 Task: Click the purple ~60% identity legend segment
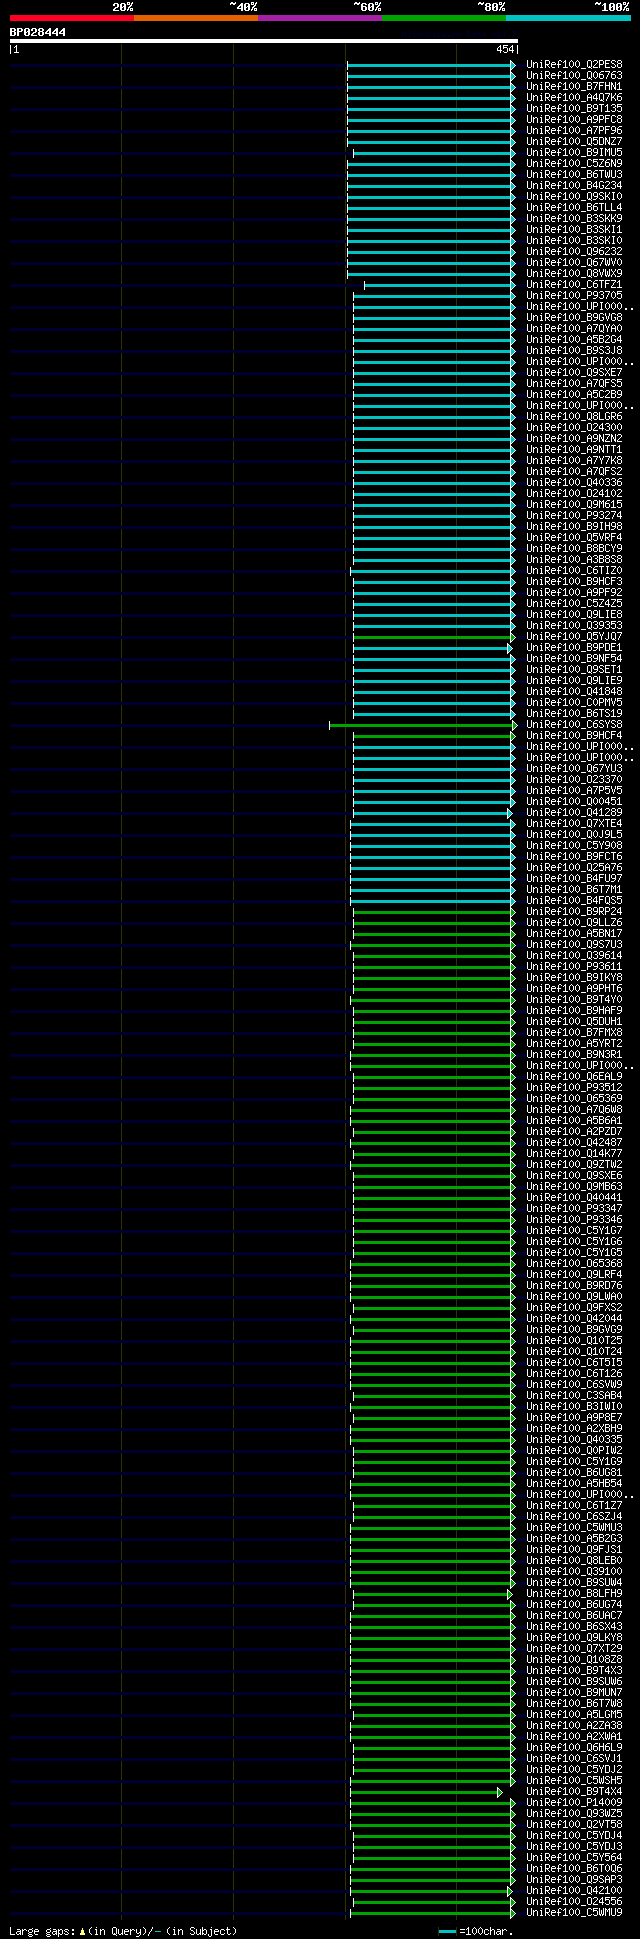320,18
